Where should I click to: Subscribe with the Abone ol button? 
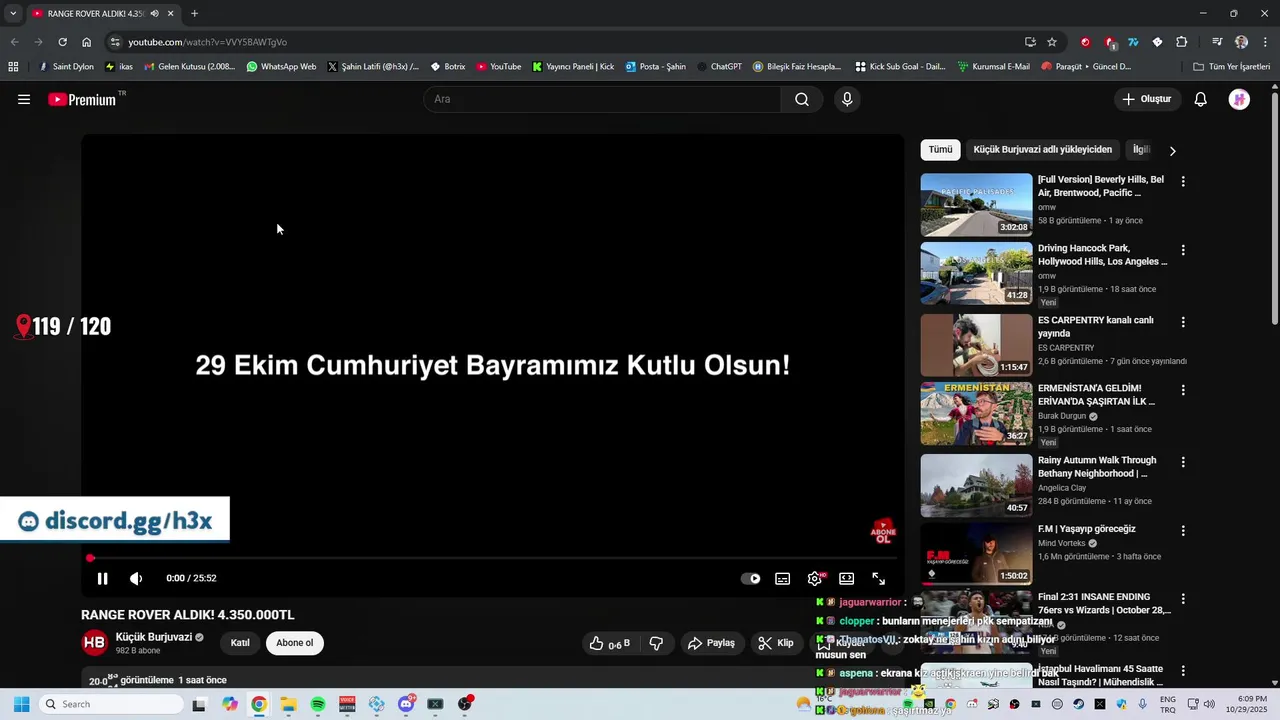coord(295,643)
